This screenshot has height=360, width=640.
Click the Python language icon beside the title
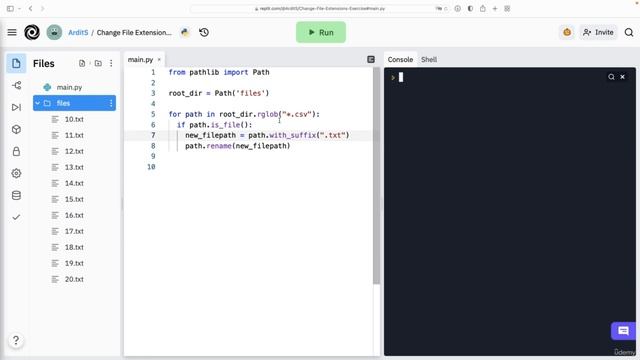coord(185,32)
